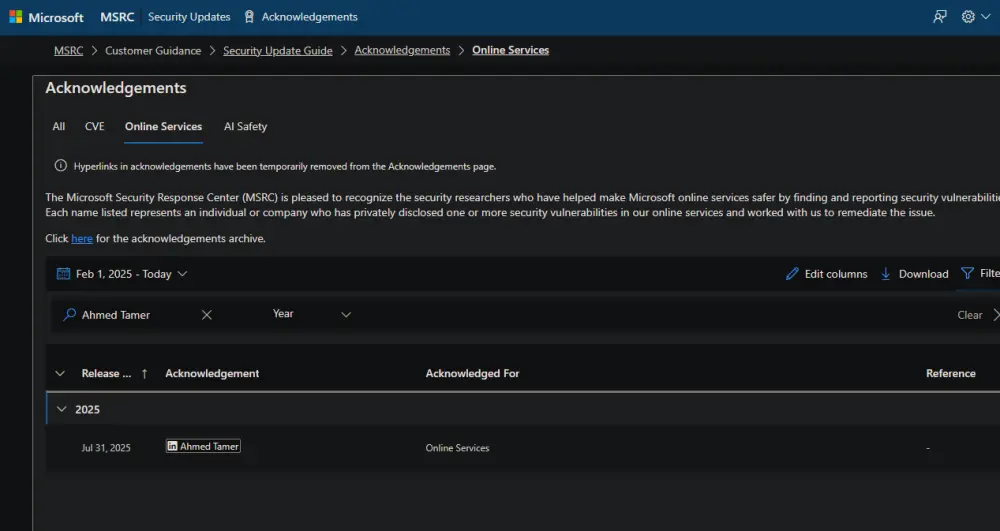Click the info icon beside hyperlinks notice
Viewport: 1000px width, 531px height.
61,166
